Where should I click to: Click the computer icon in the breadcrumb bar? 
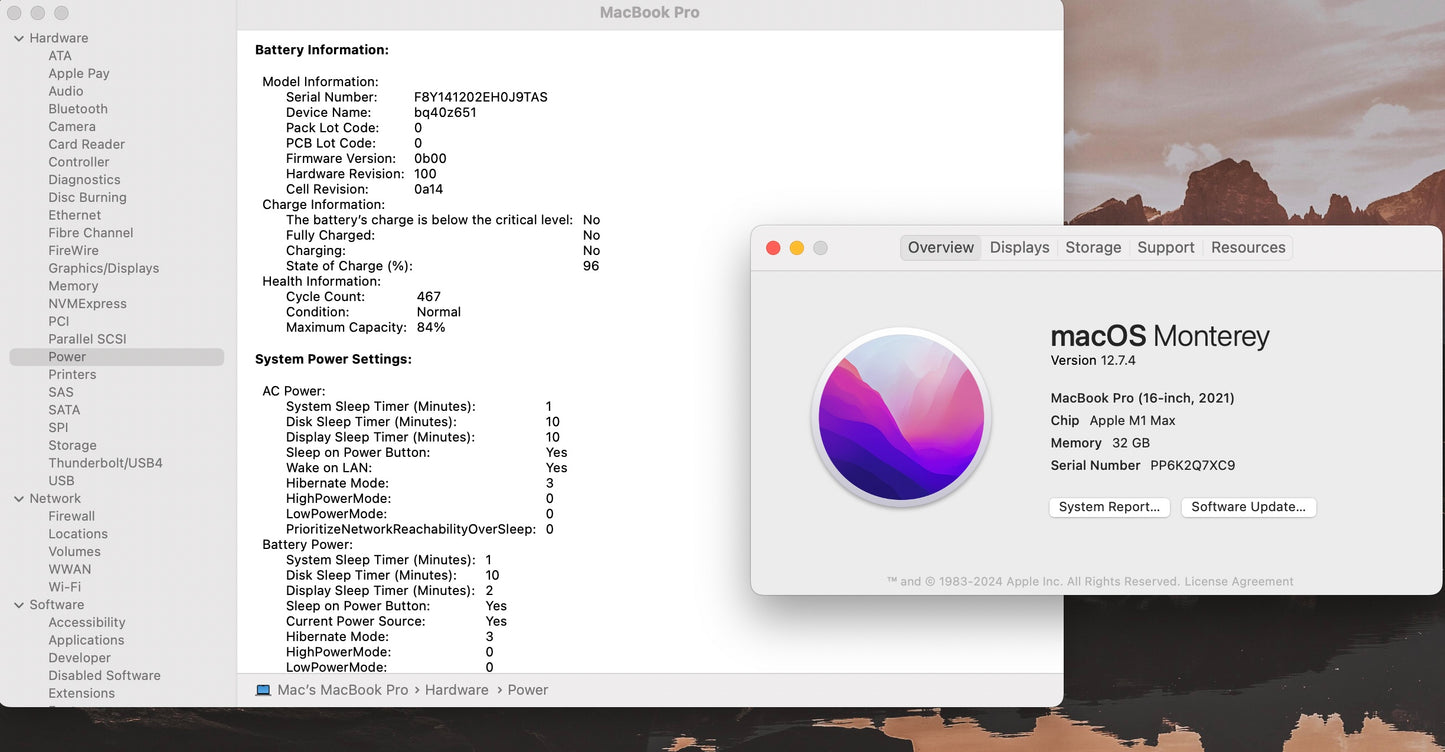click(x=262, y=690)
